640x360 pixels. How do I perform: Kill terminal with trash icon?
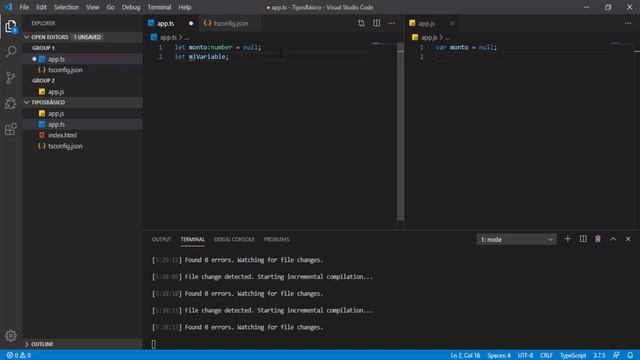(598, 239)
